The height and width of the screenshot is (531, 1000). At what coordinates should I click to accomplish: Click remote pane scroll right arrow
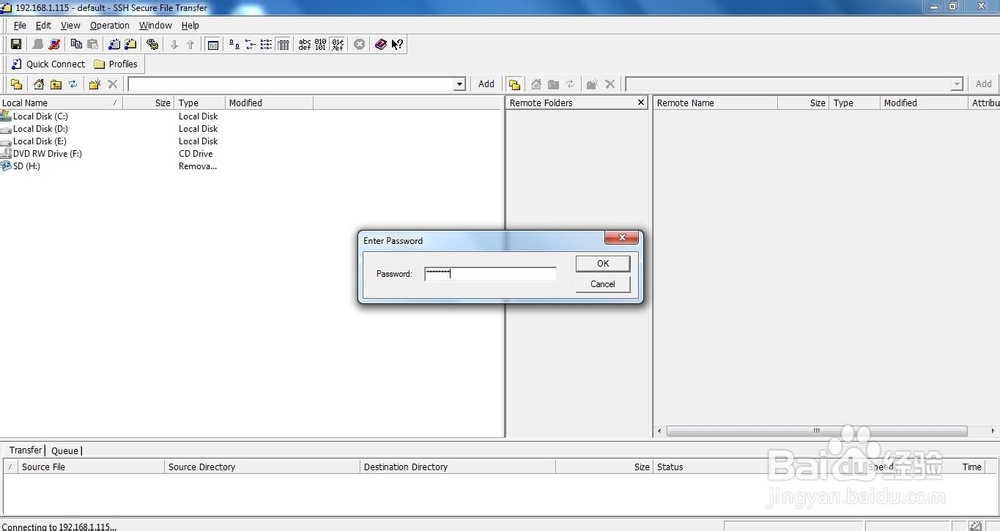[992, 431]
